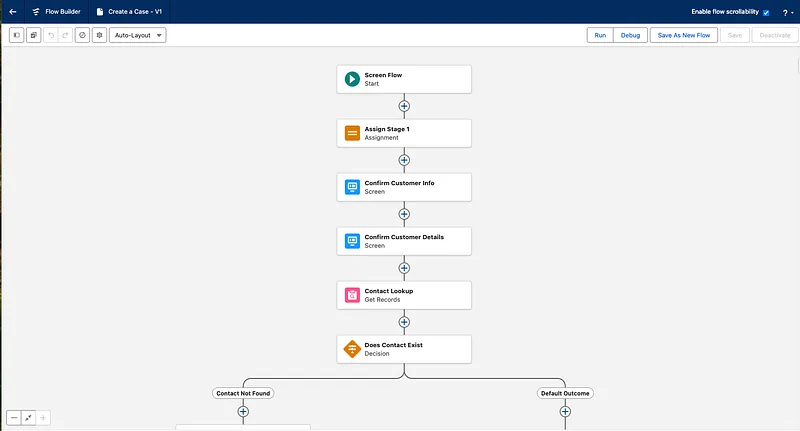
Task: Click the Create a Case - V1 document icon
Action: 100,12
